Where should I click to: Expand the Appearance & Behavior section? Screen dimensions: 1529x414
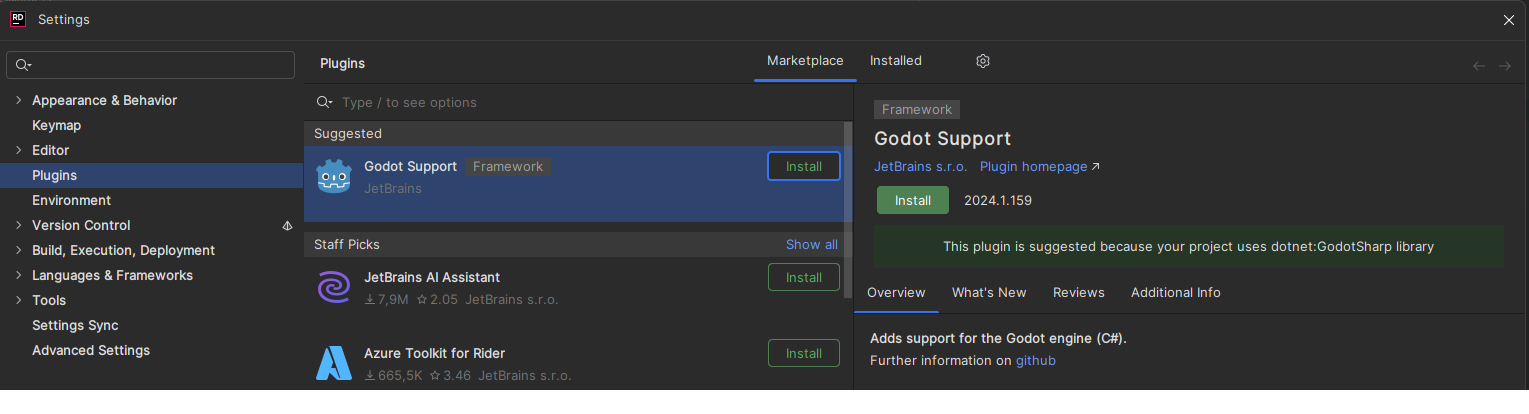[19, 100]
